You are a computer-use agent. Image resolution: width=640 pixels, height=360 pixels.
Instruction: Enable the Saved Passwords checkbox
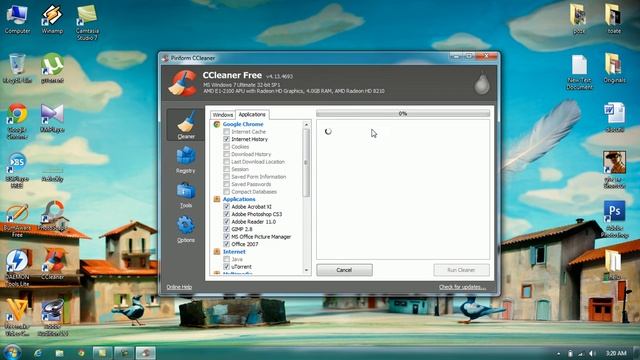(x=227, y=184)
